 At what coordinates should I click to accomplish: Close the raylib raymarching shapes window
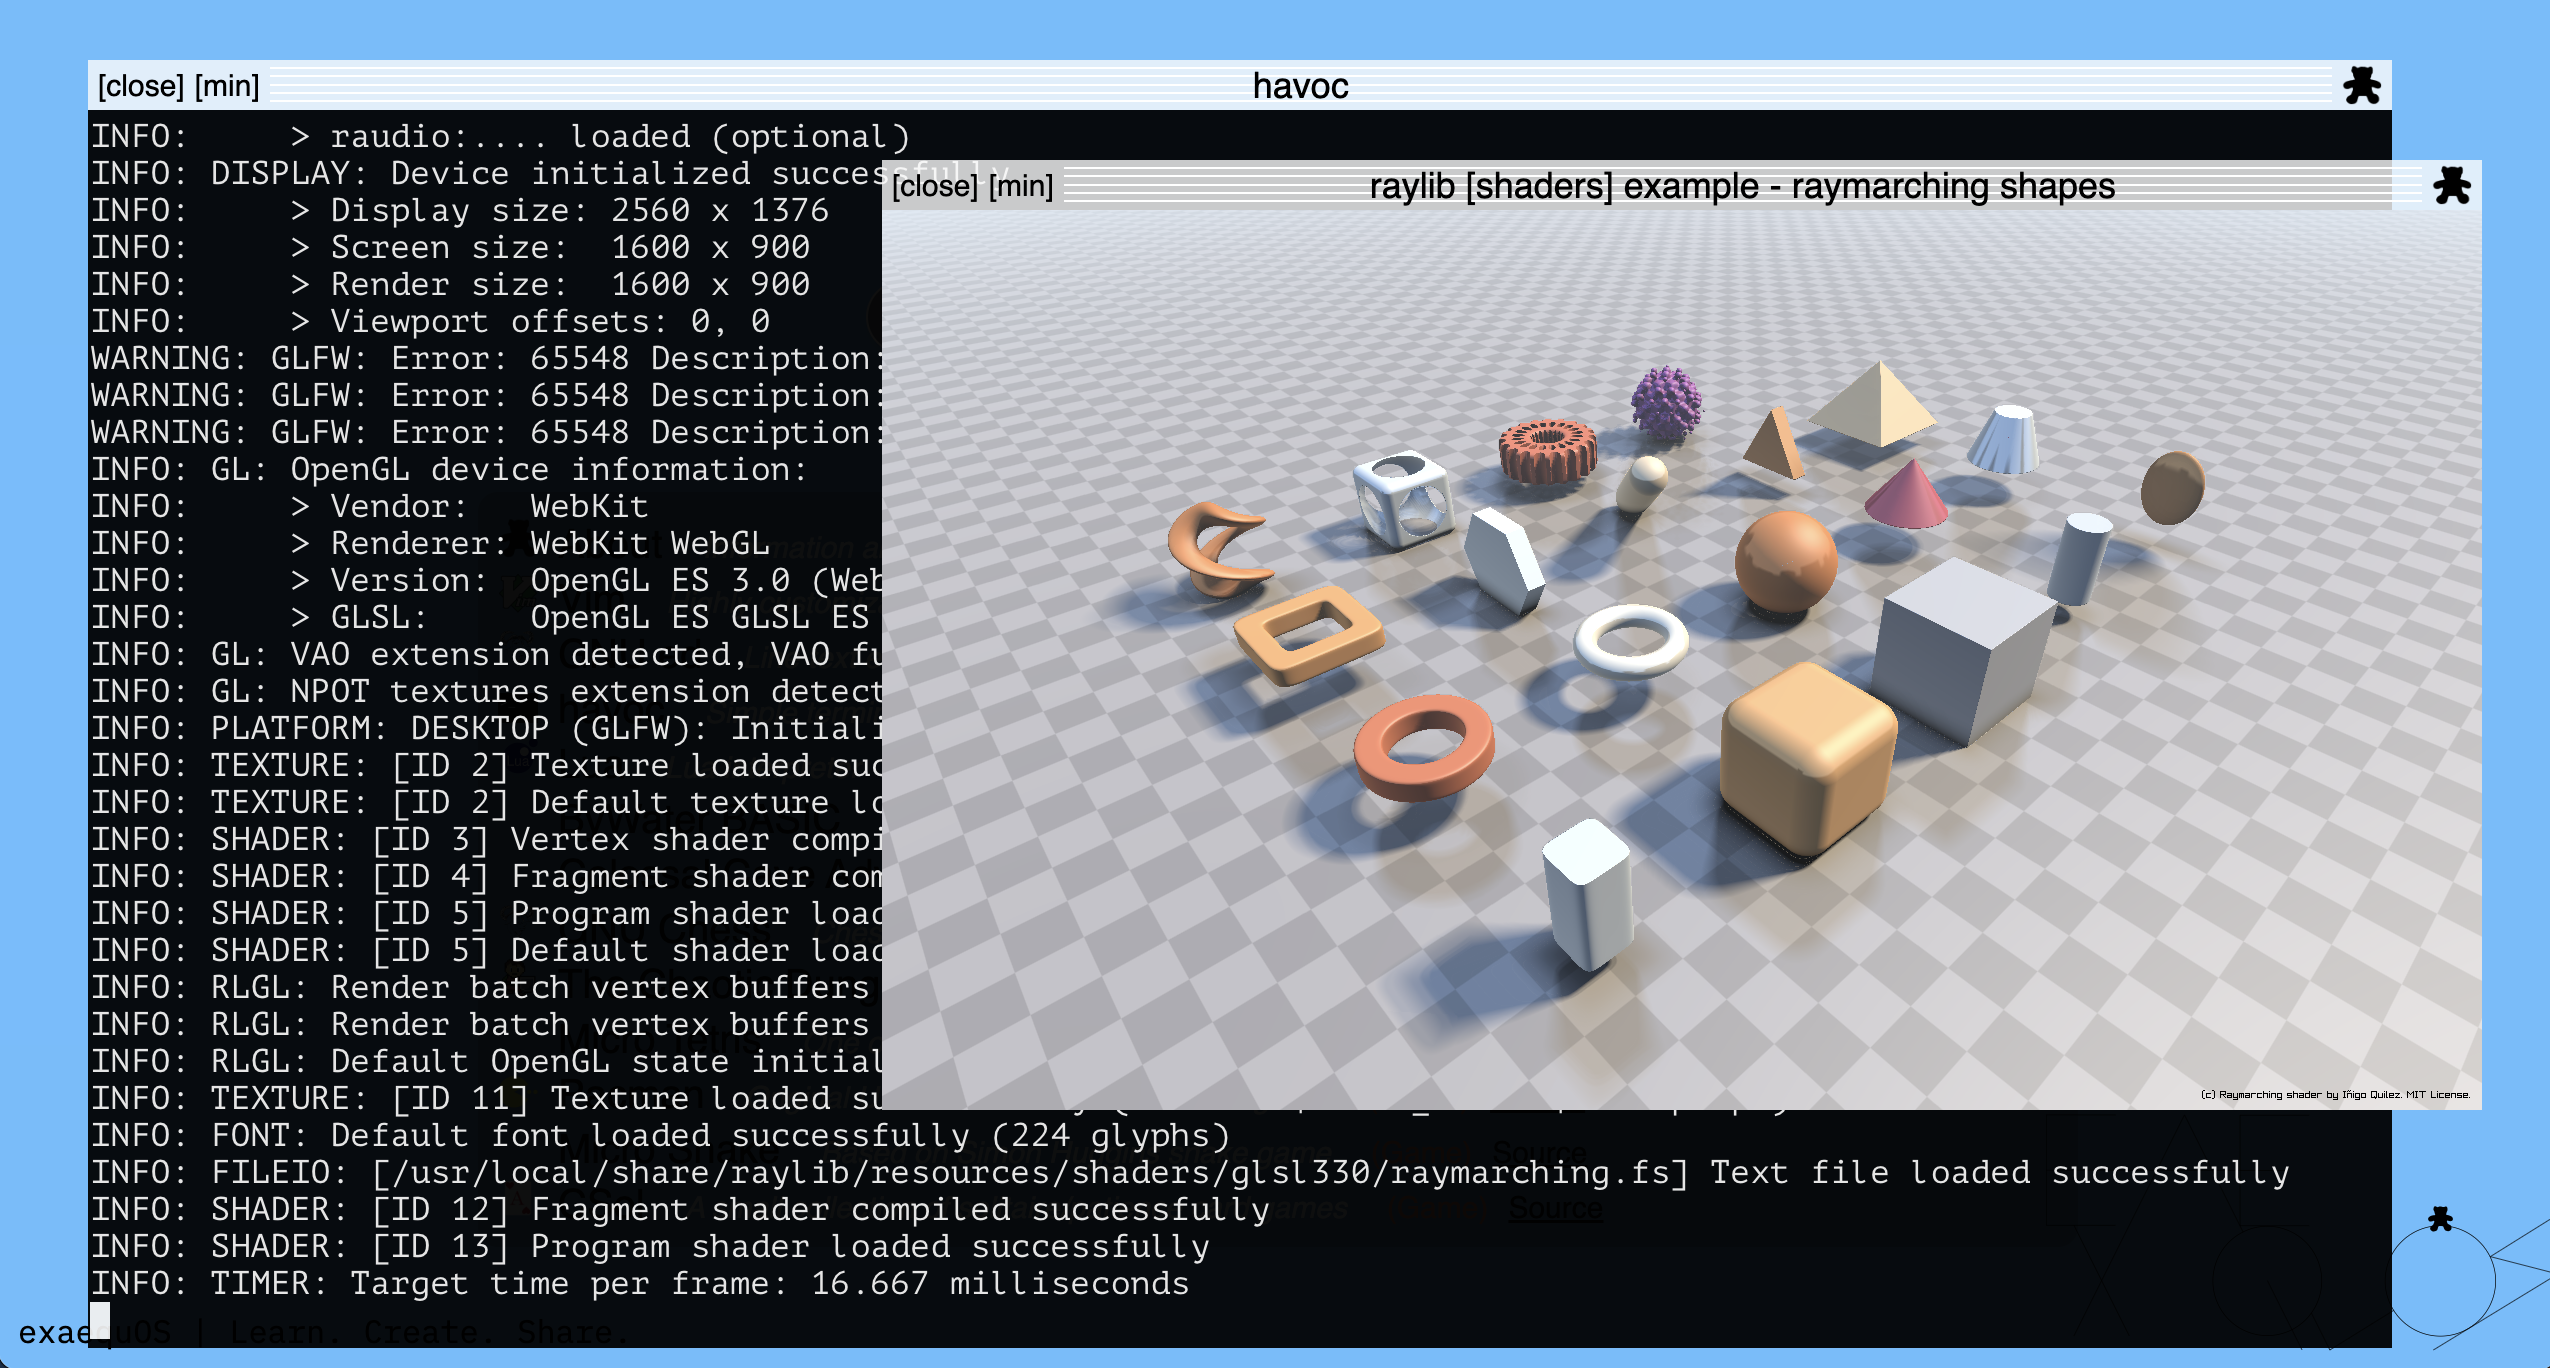[x=935, y=186]
